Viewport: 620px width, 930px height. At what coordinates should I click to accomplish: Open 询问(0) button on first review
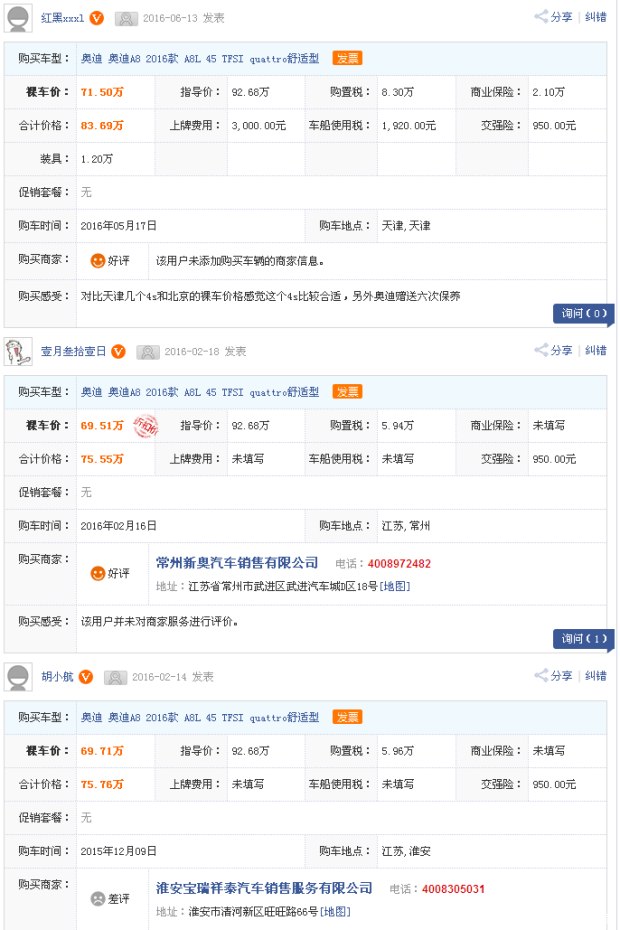coord(584,313)
